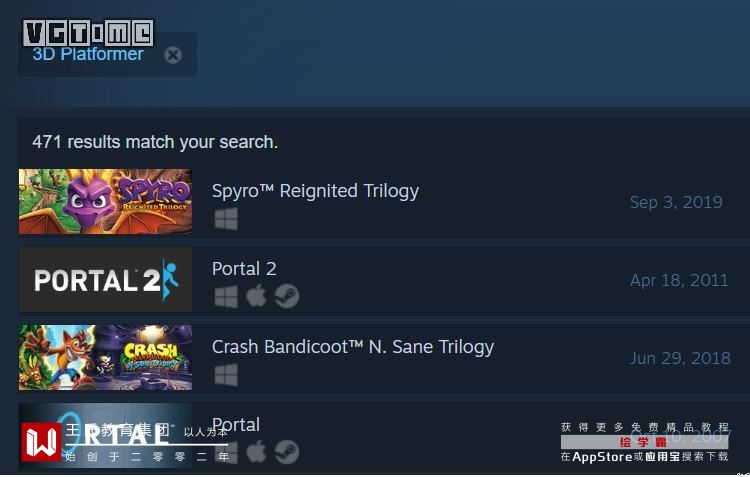Remove the 3D Platformer tag filter
This screenshot has height=477, width=750.
pyautogui.click(x=173, y=55)
